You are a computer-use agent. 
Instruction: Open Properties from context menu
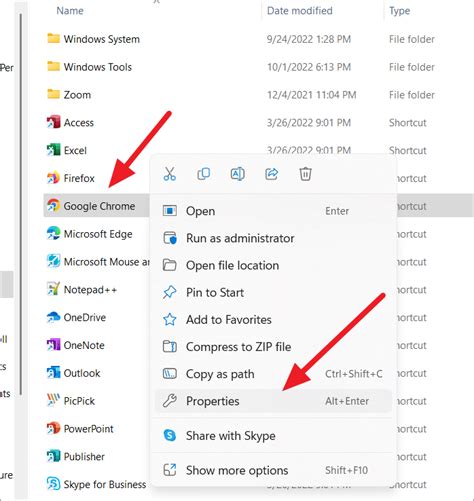click(273, 401)
